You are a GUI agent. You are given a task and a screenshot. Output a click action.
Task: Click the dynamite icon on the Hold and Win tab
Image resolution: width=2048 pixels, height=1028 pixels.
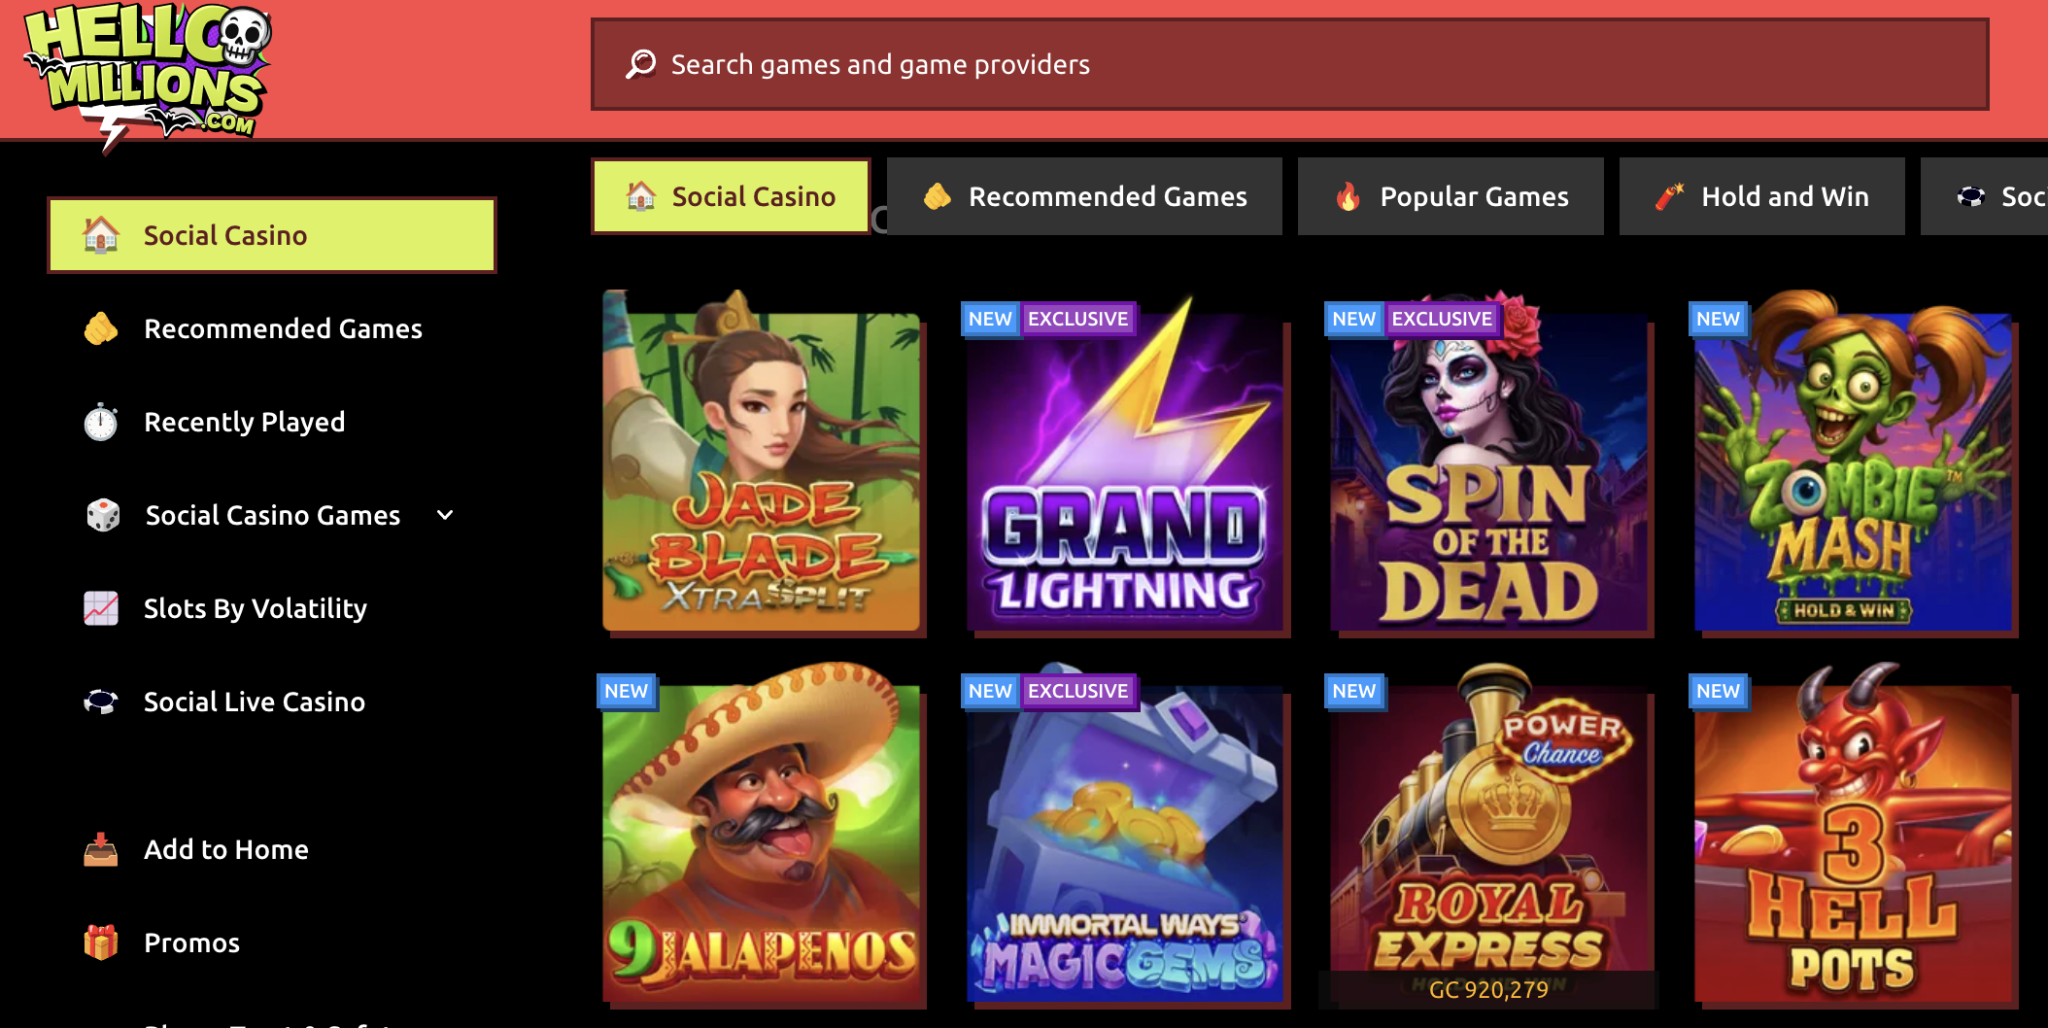[1669, 196]
